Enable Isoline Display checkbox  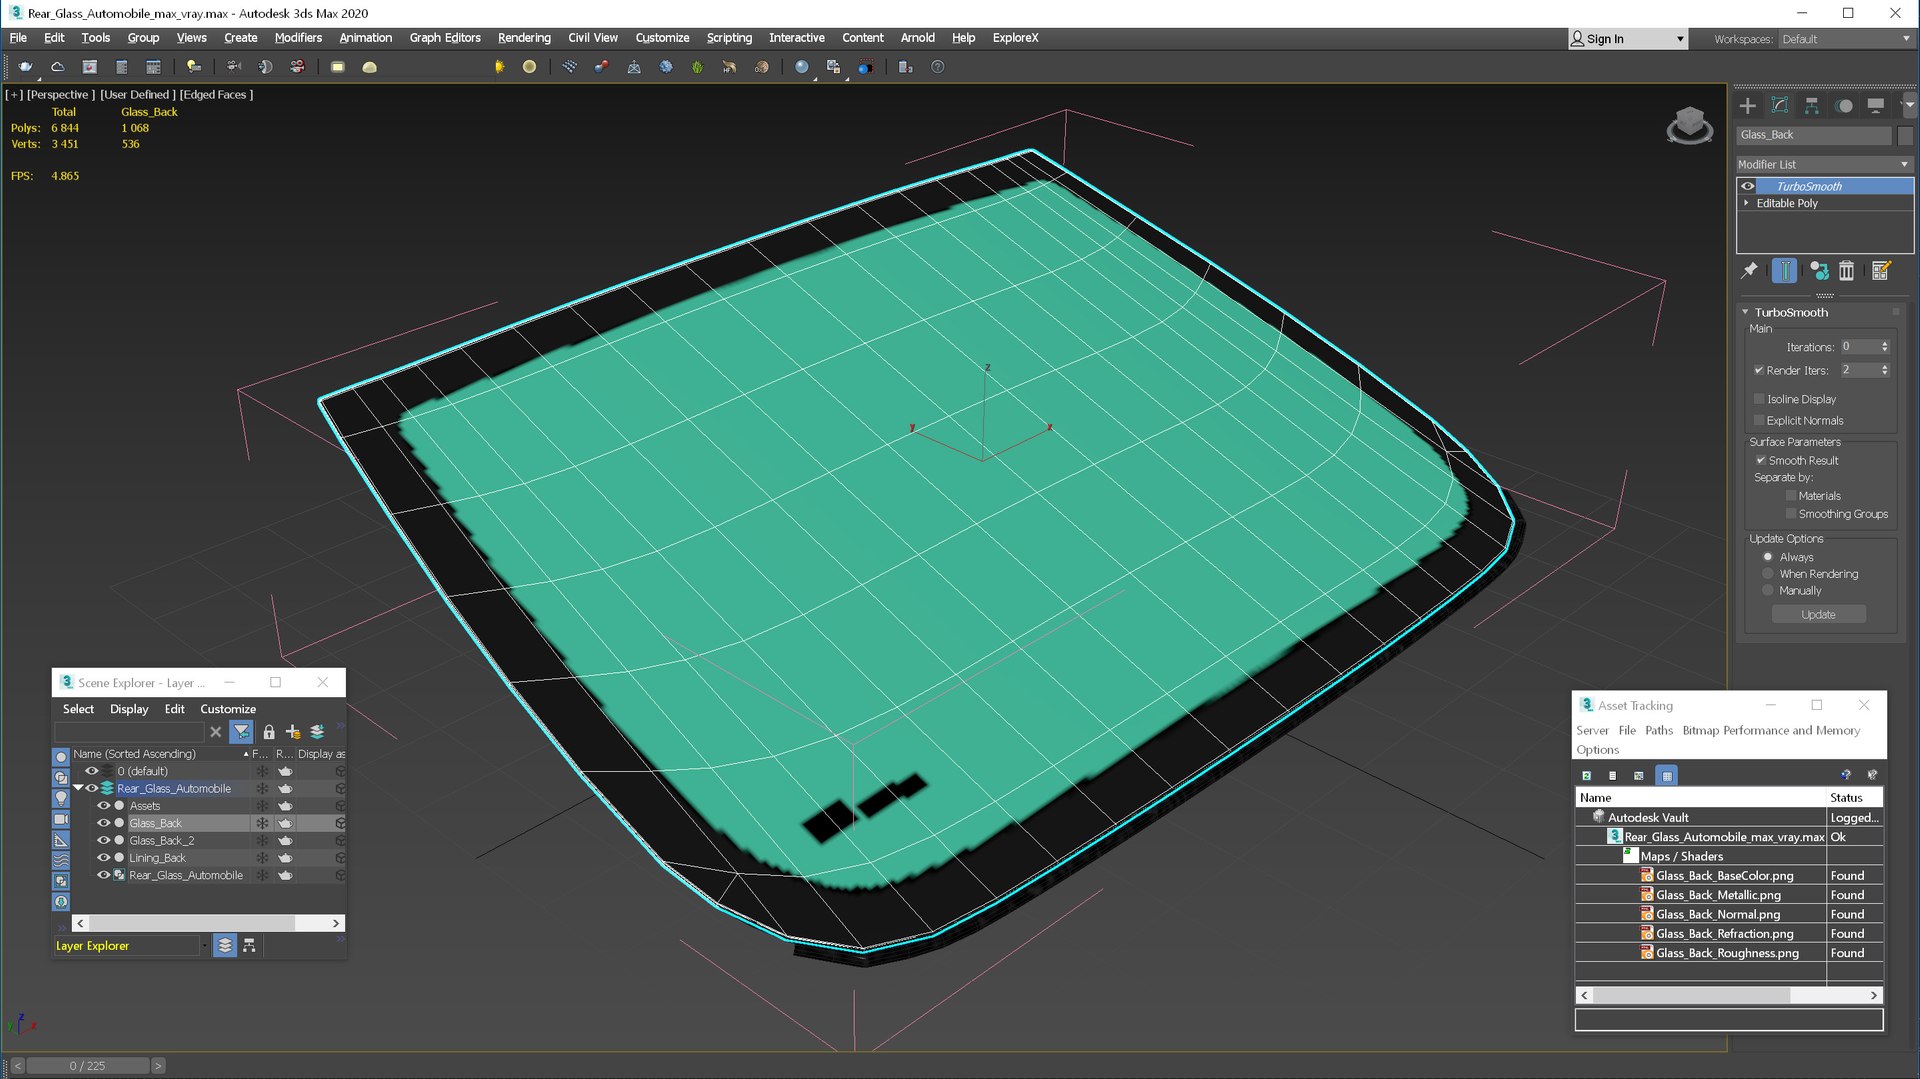click(x=1759, y=399)
